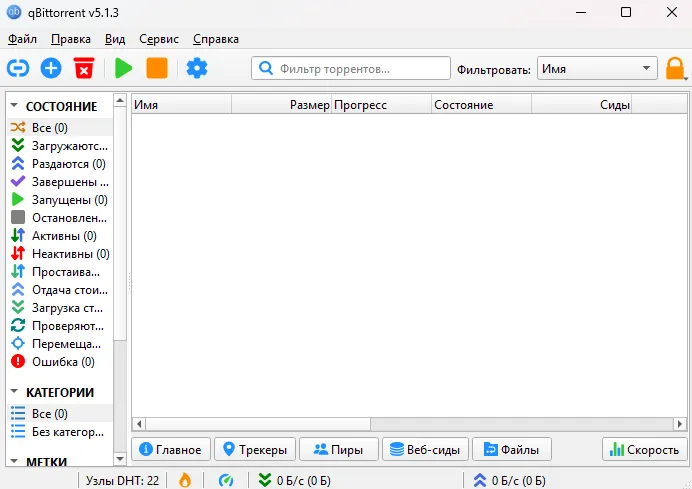The height and width of the screenshot is (489, 692).
Task: Select the Загружаются filter
Action: click(60, 146)
